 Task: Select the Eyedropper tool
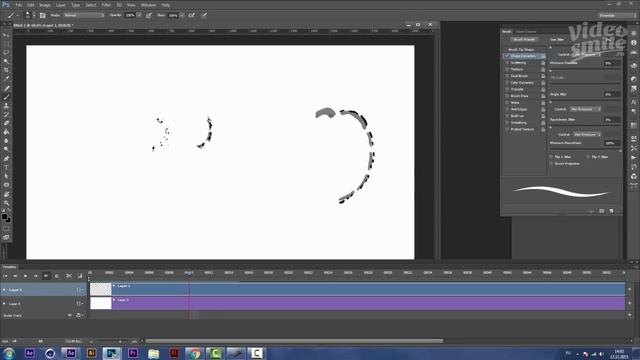click(6, 79)
